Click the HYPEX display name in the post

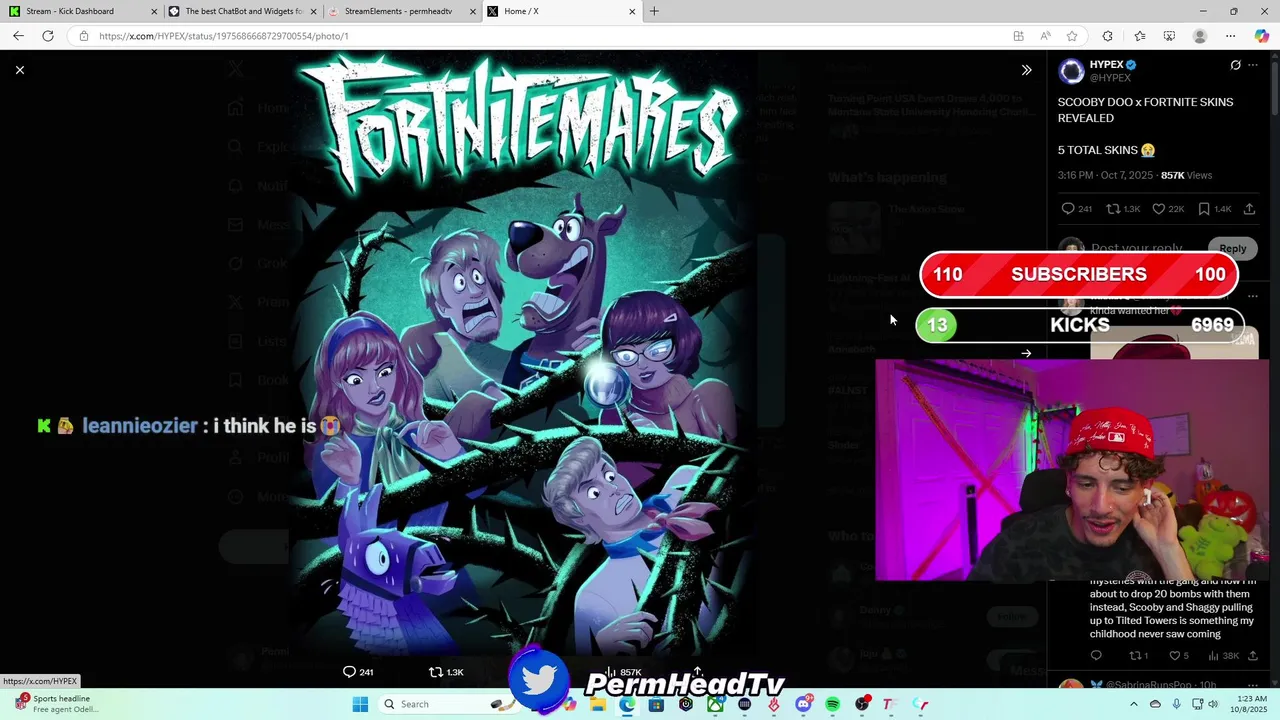pos(1106,65)
